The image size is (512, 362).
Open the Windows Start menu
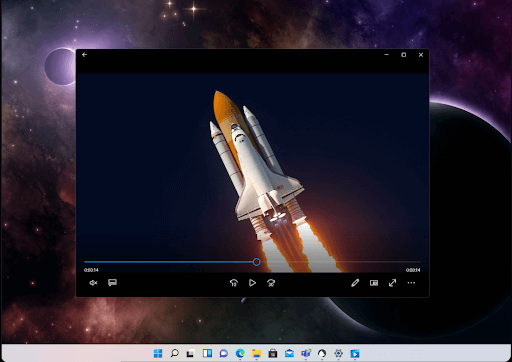[158, 353]
